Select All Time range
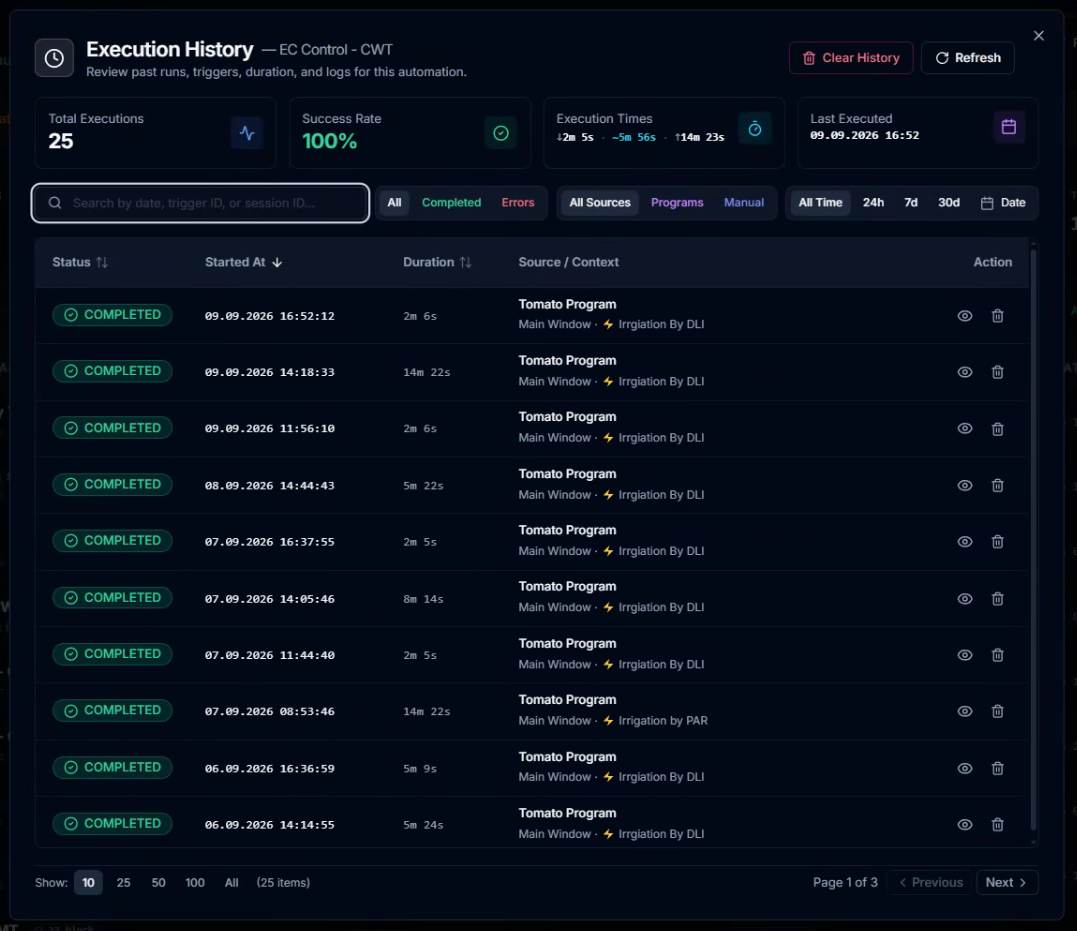Screen dimensions: 1077x931 pos(820,203)
